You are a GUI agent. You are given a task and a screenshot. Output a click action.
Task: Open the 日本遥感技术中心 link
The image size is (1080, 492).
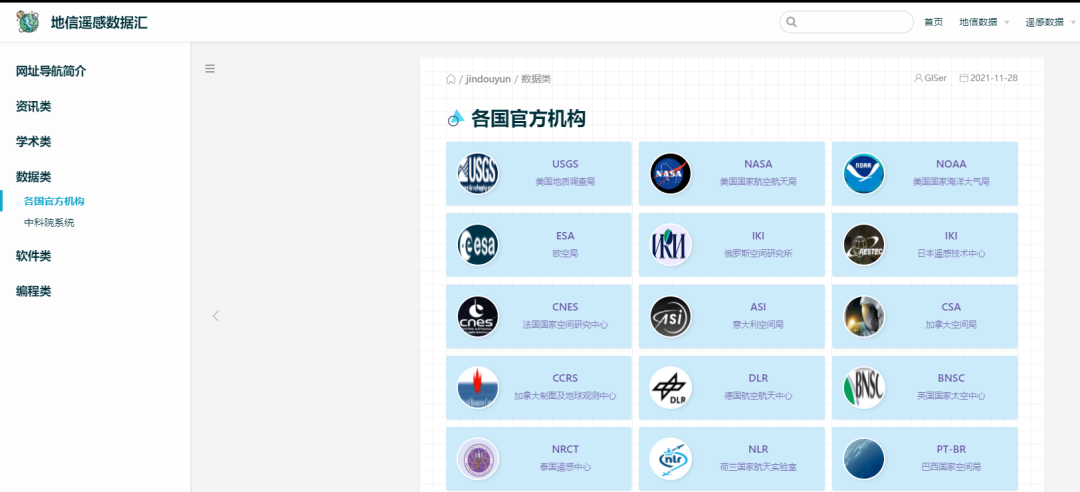coord(924,245)
